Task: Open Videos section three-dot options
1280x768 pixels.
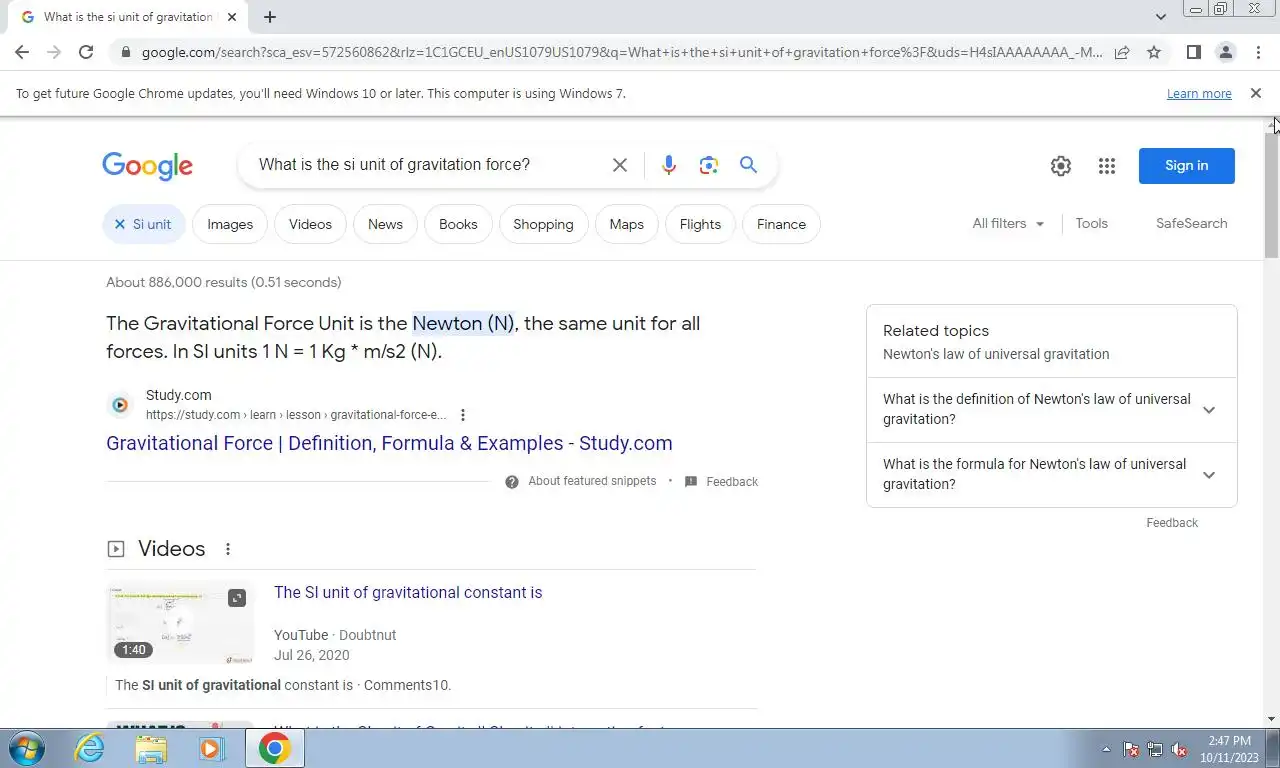Action: [228, 549]
